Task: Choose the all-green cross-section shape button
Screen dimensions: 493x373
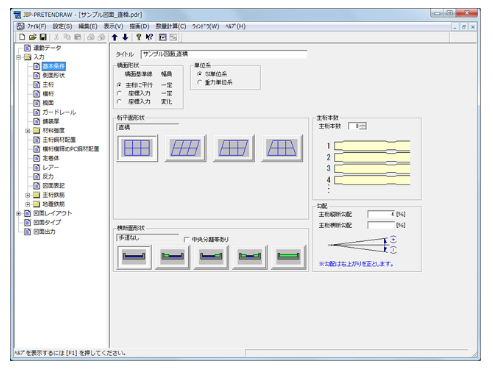Action: pos(288,257)
